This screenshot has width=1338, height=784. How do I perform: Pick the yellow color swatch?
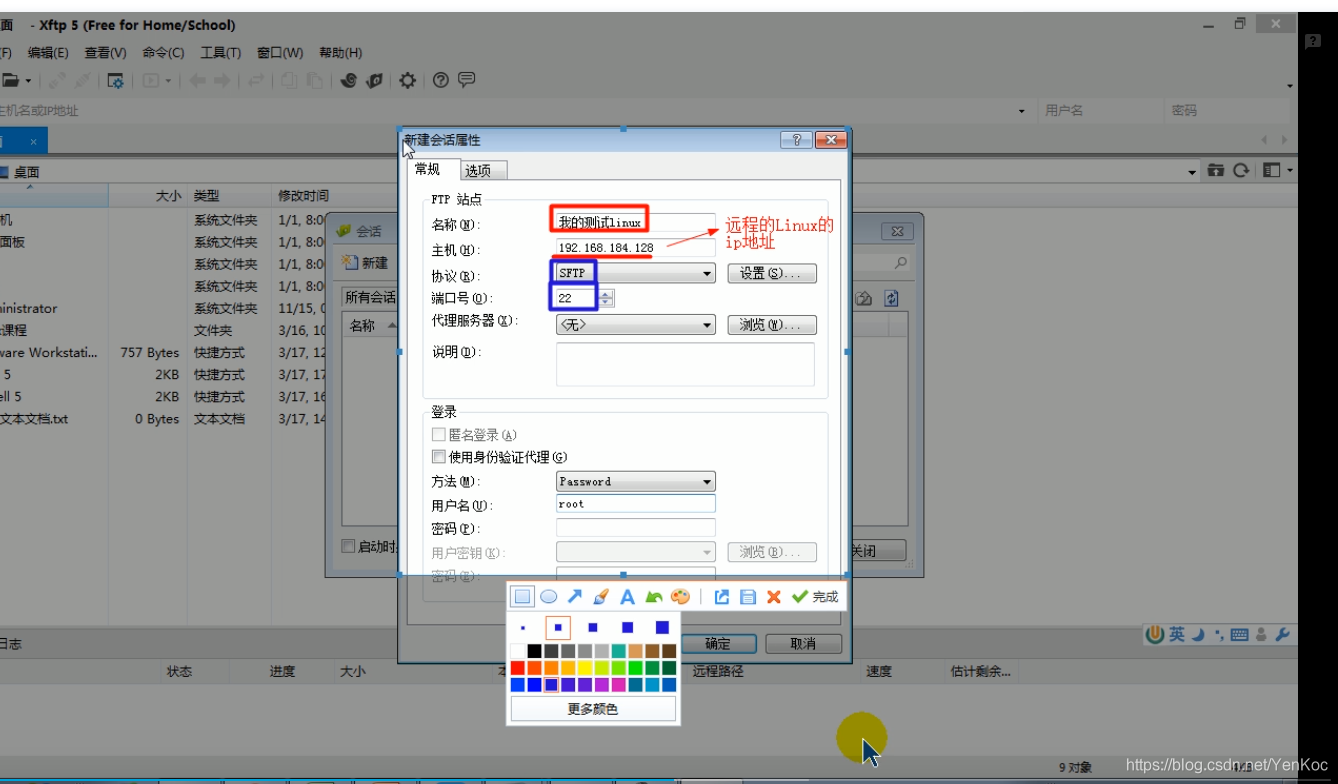pyautogui.click(x=585, y=668)
